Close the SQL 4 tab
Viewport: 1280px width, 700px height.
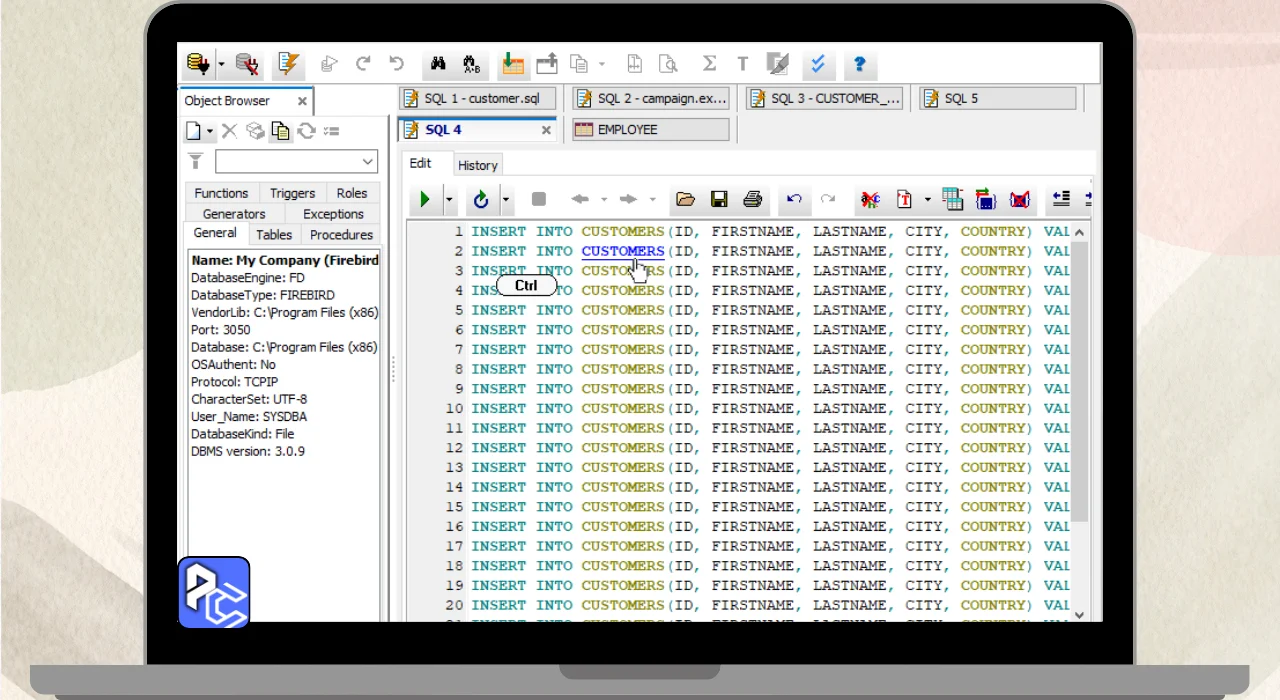pos(547,130)
